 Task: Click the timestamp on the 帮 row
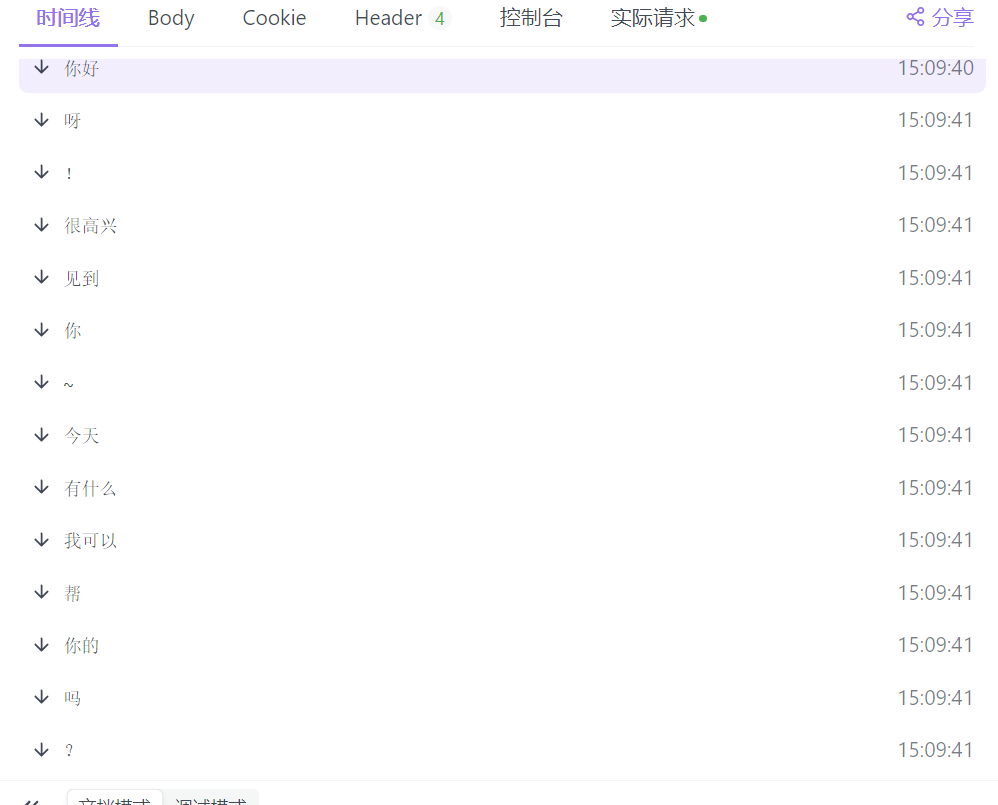[x=936, y=592]
